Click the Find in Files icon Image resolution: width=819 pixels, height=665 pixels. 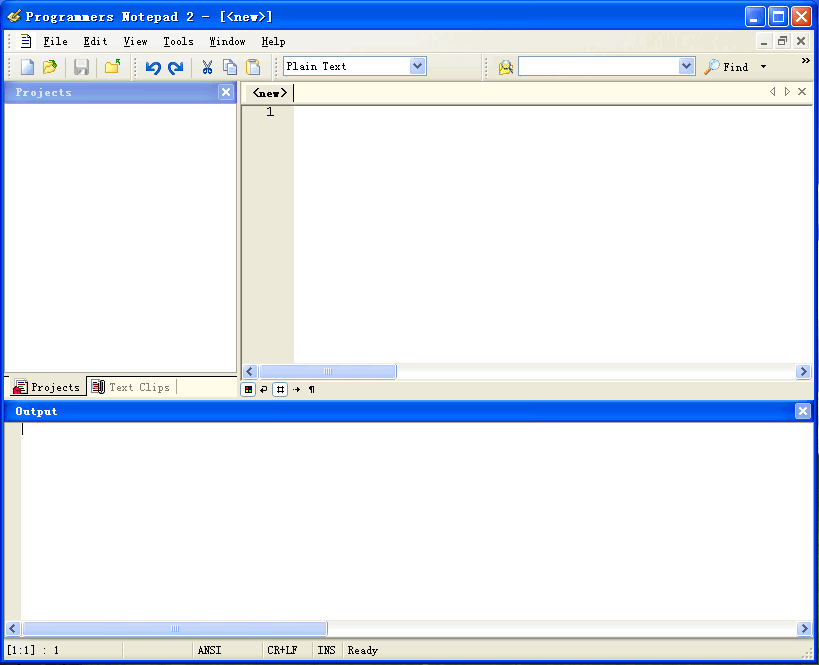pos(506,67)
